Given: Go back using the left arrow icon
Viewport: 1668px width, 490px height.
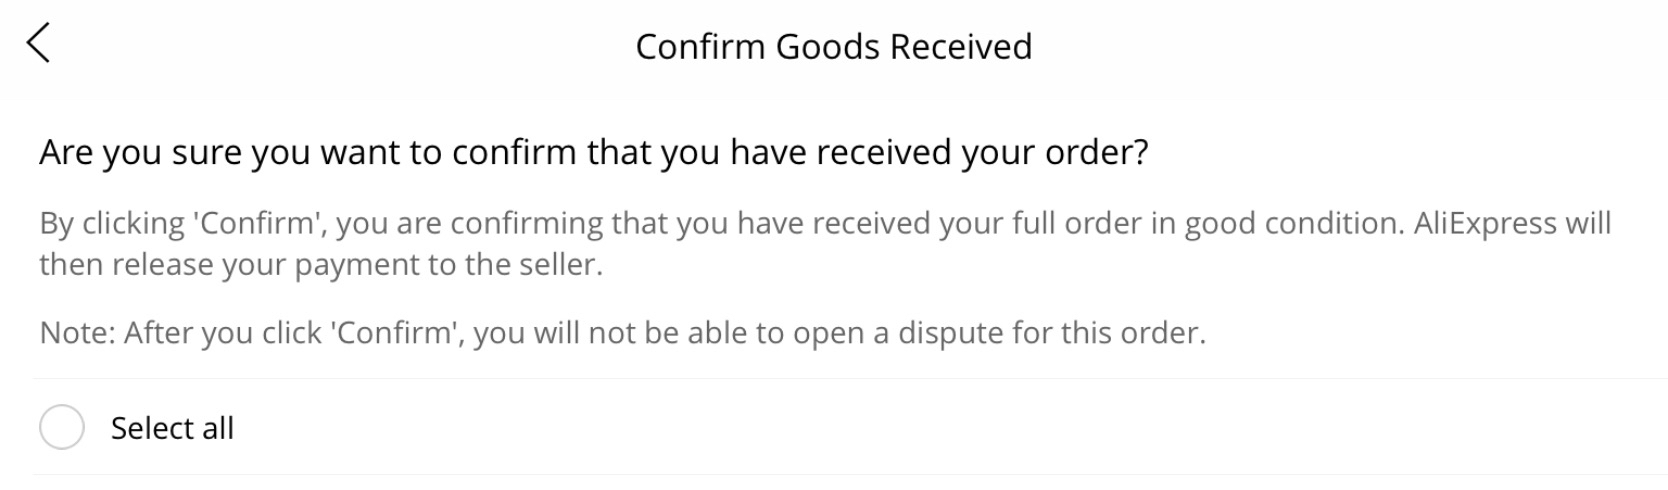Looking at the screenshot, I should (38, 44).
